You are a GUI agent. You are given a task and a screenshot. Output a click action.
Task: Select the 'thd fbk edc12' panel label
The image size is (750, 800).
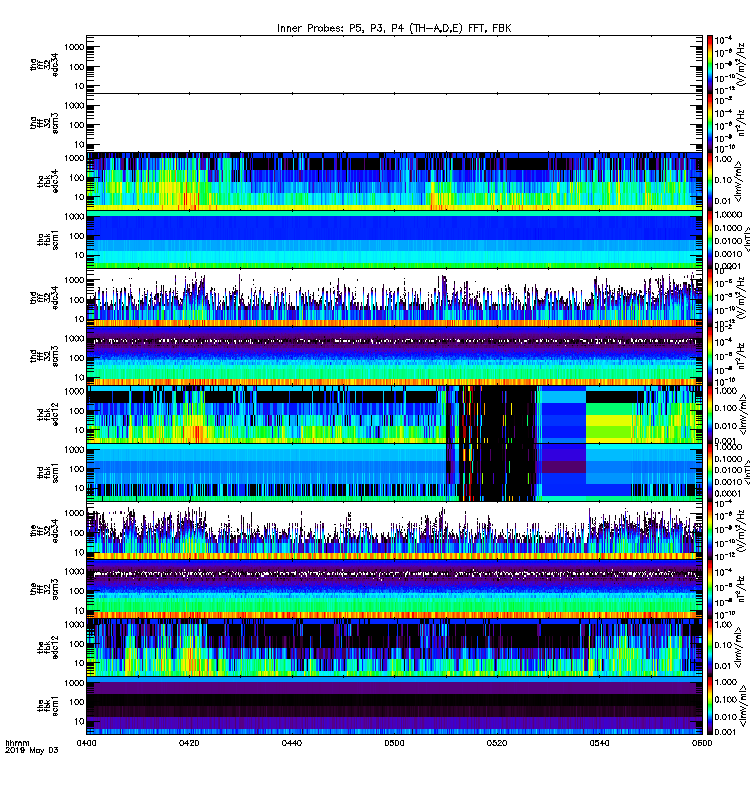48,414
